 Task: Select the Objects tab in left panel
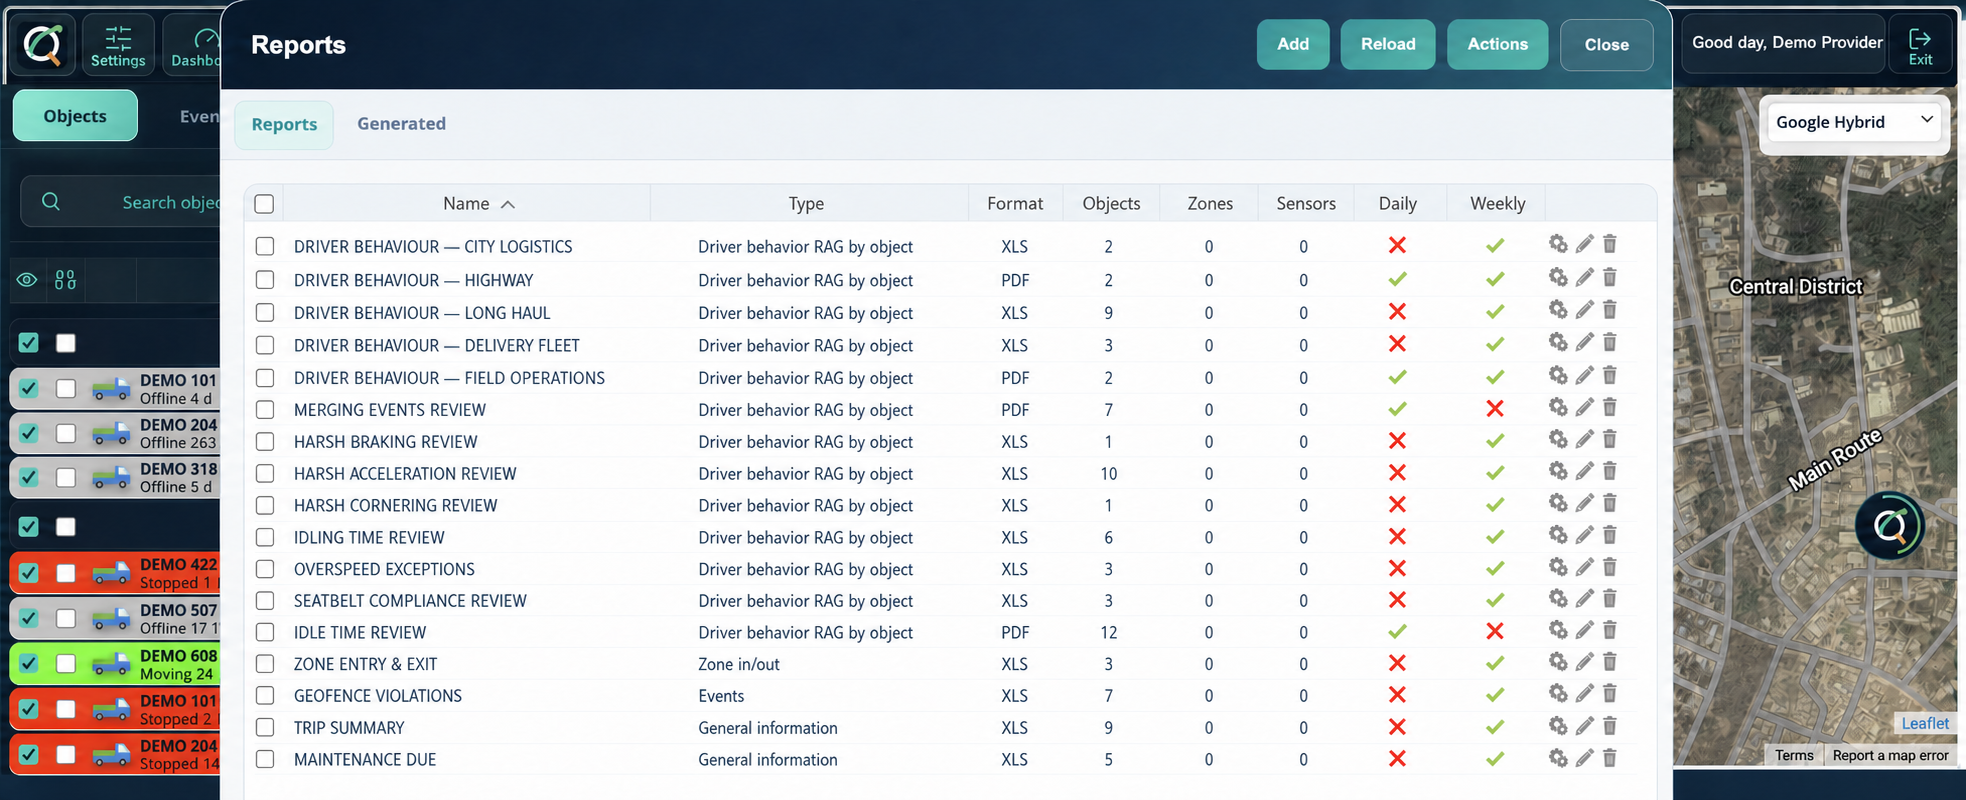pyautogui.click(x=75, y=116)
